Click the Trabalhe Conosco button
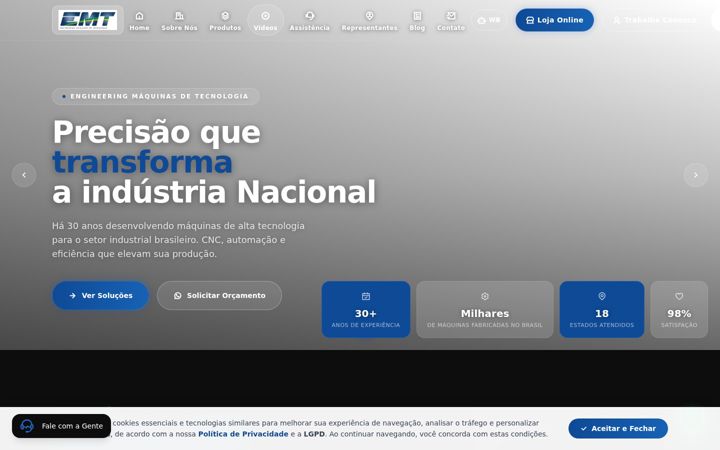 click(656, 20)
